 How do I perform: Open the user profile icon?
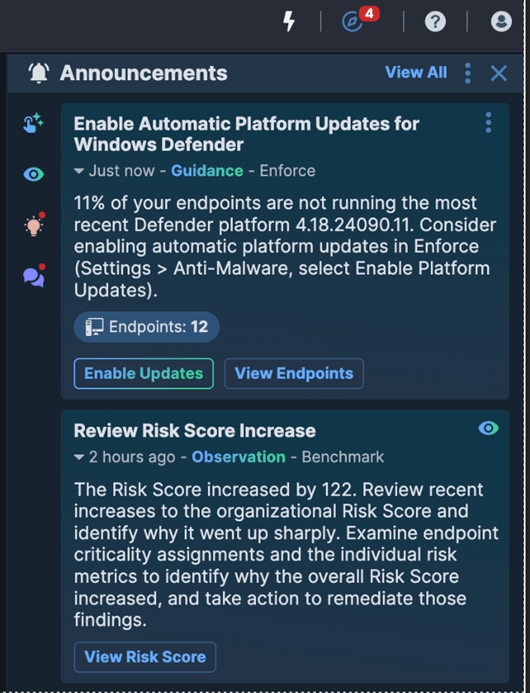[501, 21]
